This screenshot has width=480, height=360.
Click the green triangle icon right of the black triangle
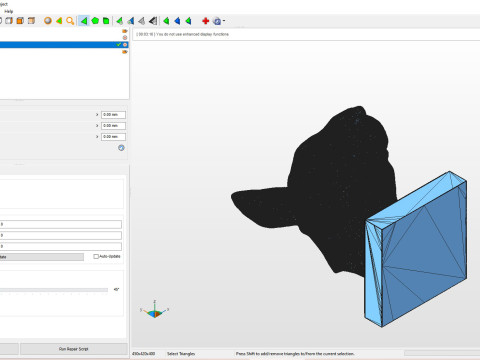click(166, 21)
